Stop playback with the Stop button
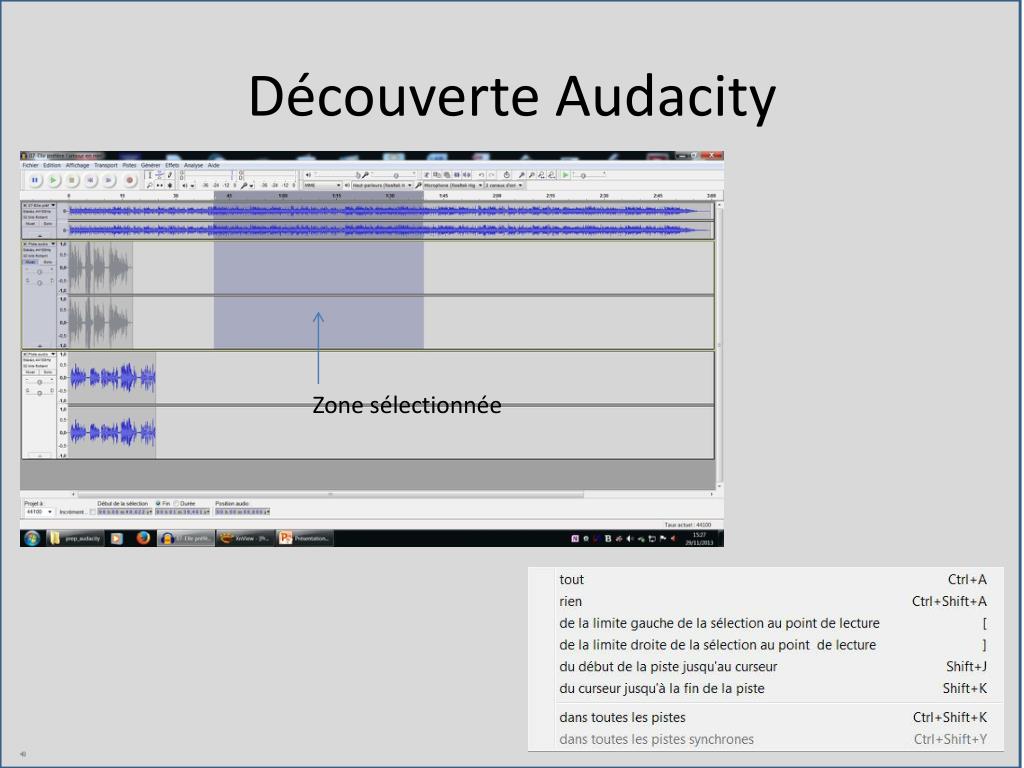Viewport: 1024px width, 768px height. pos(72,180)
